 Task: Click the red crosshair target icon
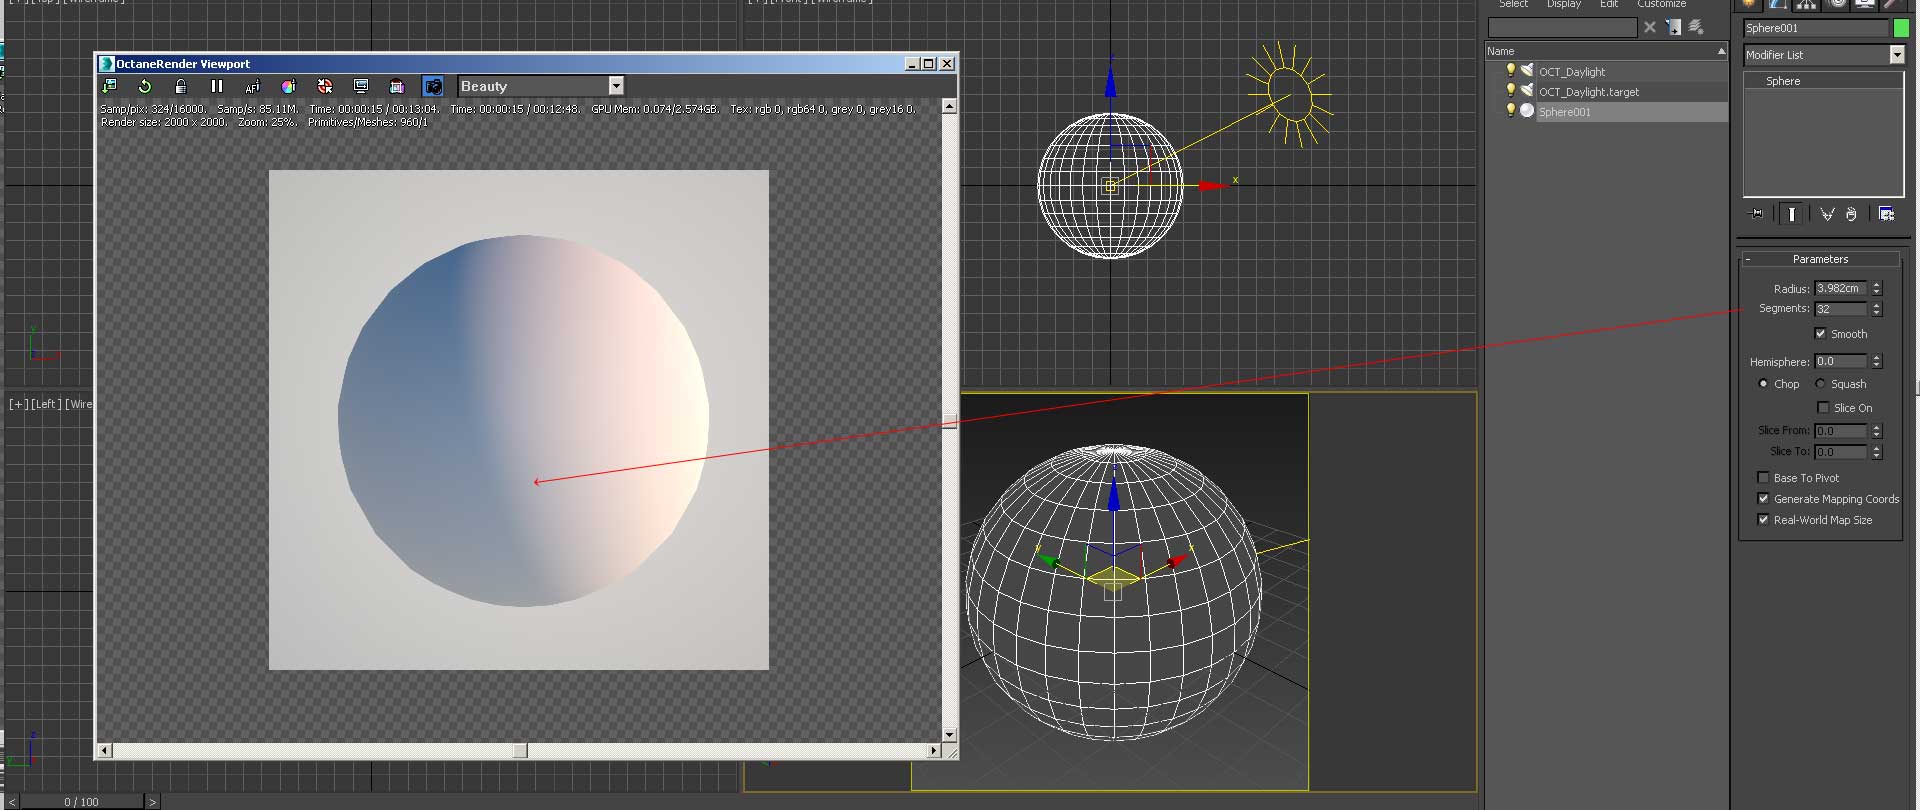(x=325, y=86)
